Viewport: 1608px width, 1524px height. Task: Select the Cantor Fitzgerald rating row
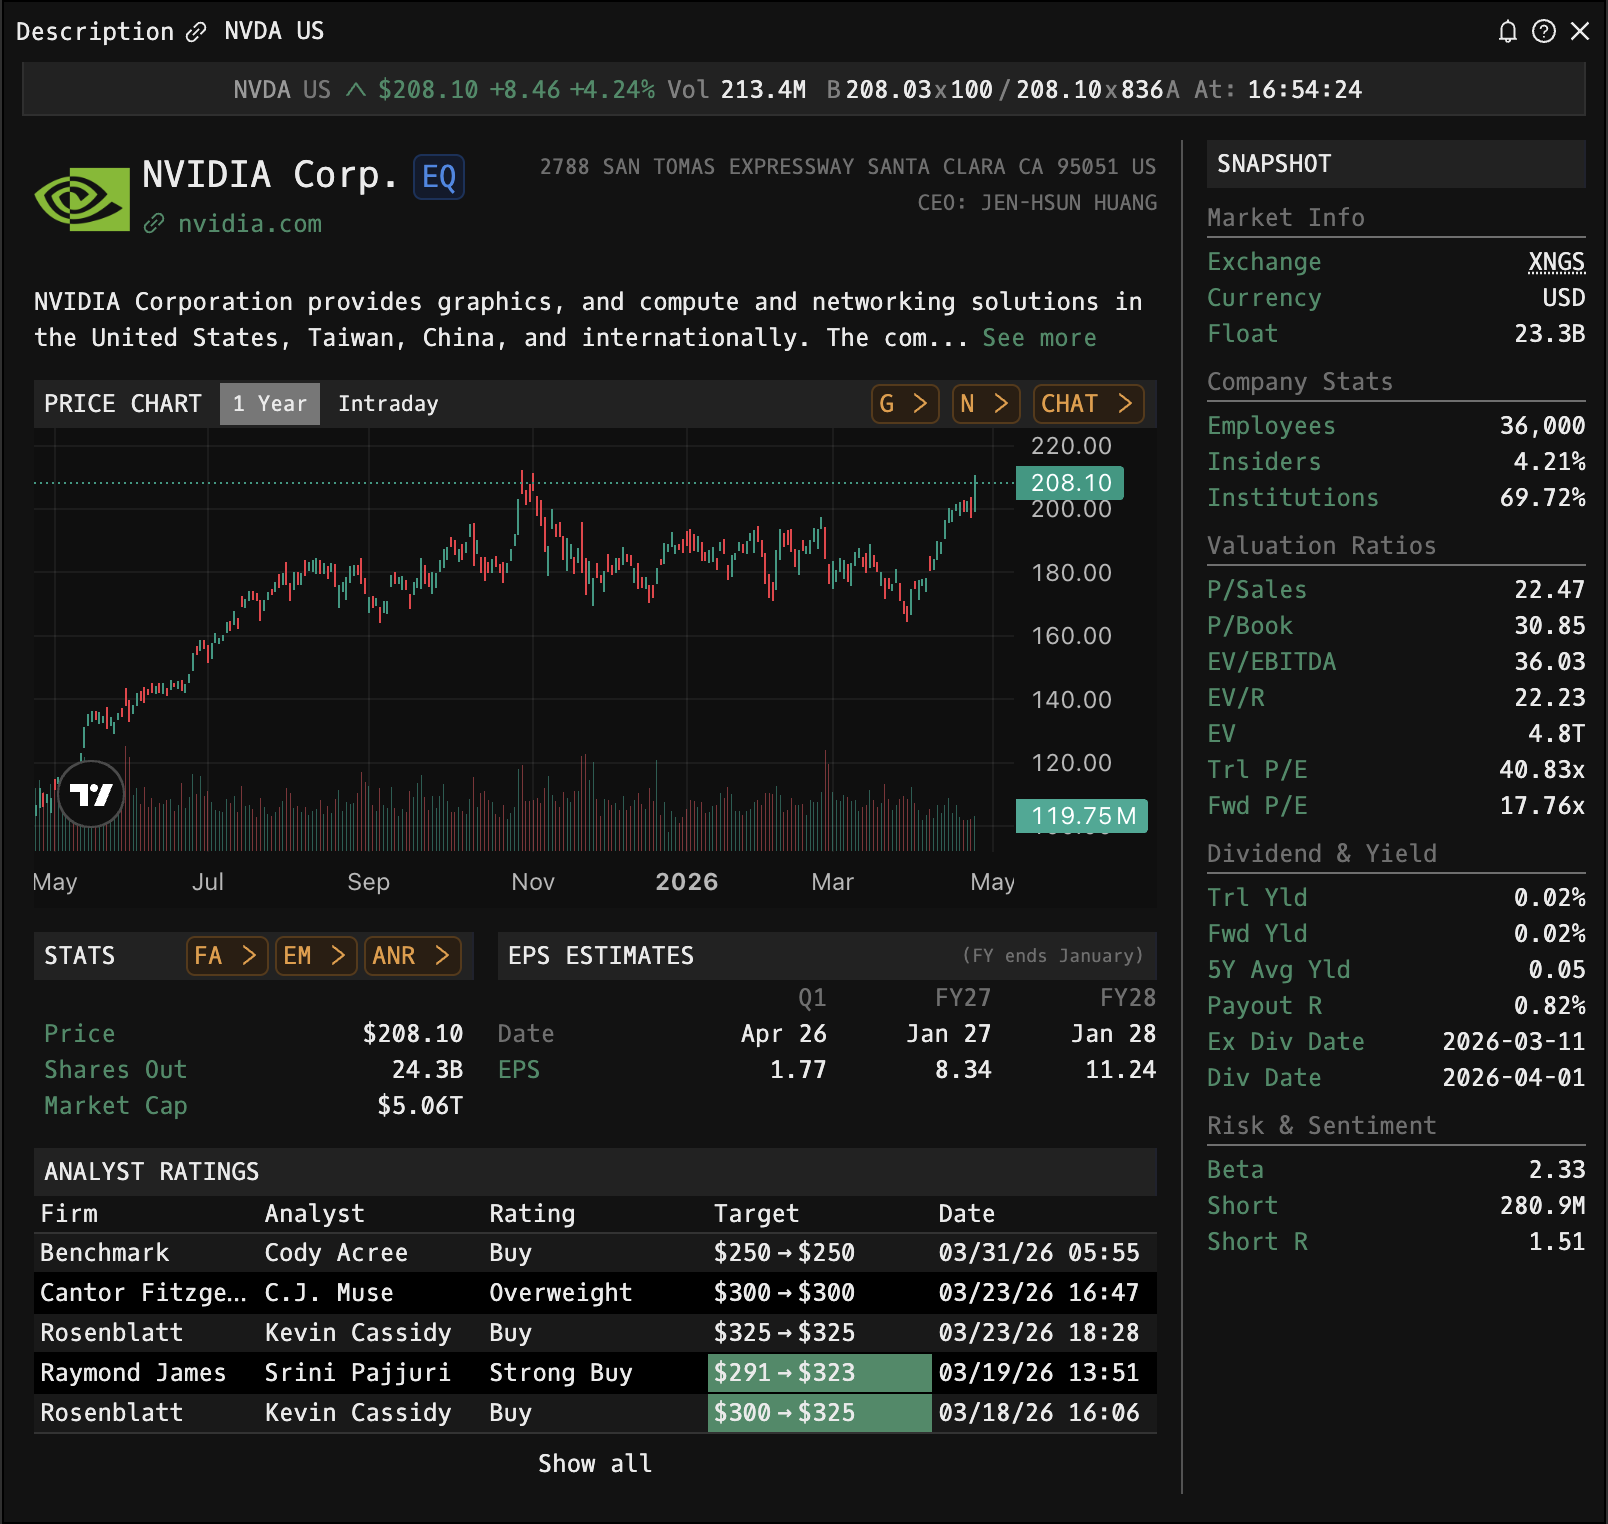tap(595, 1293)
